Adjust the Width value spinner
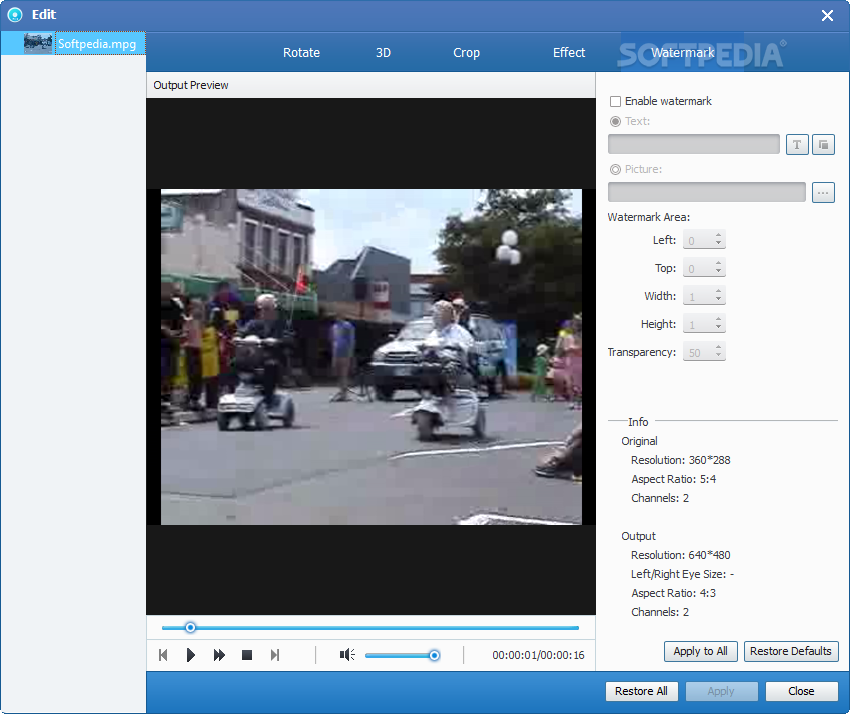 pos(704,296)
